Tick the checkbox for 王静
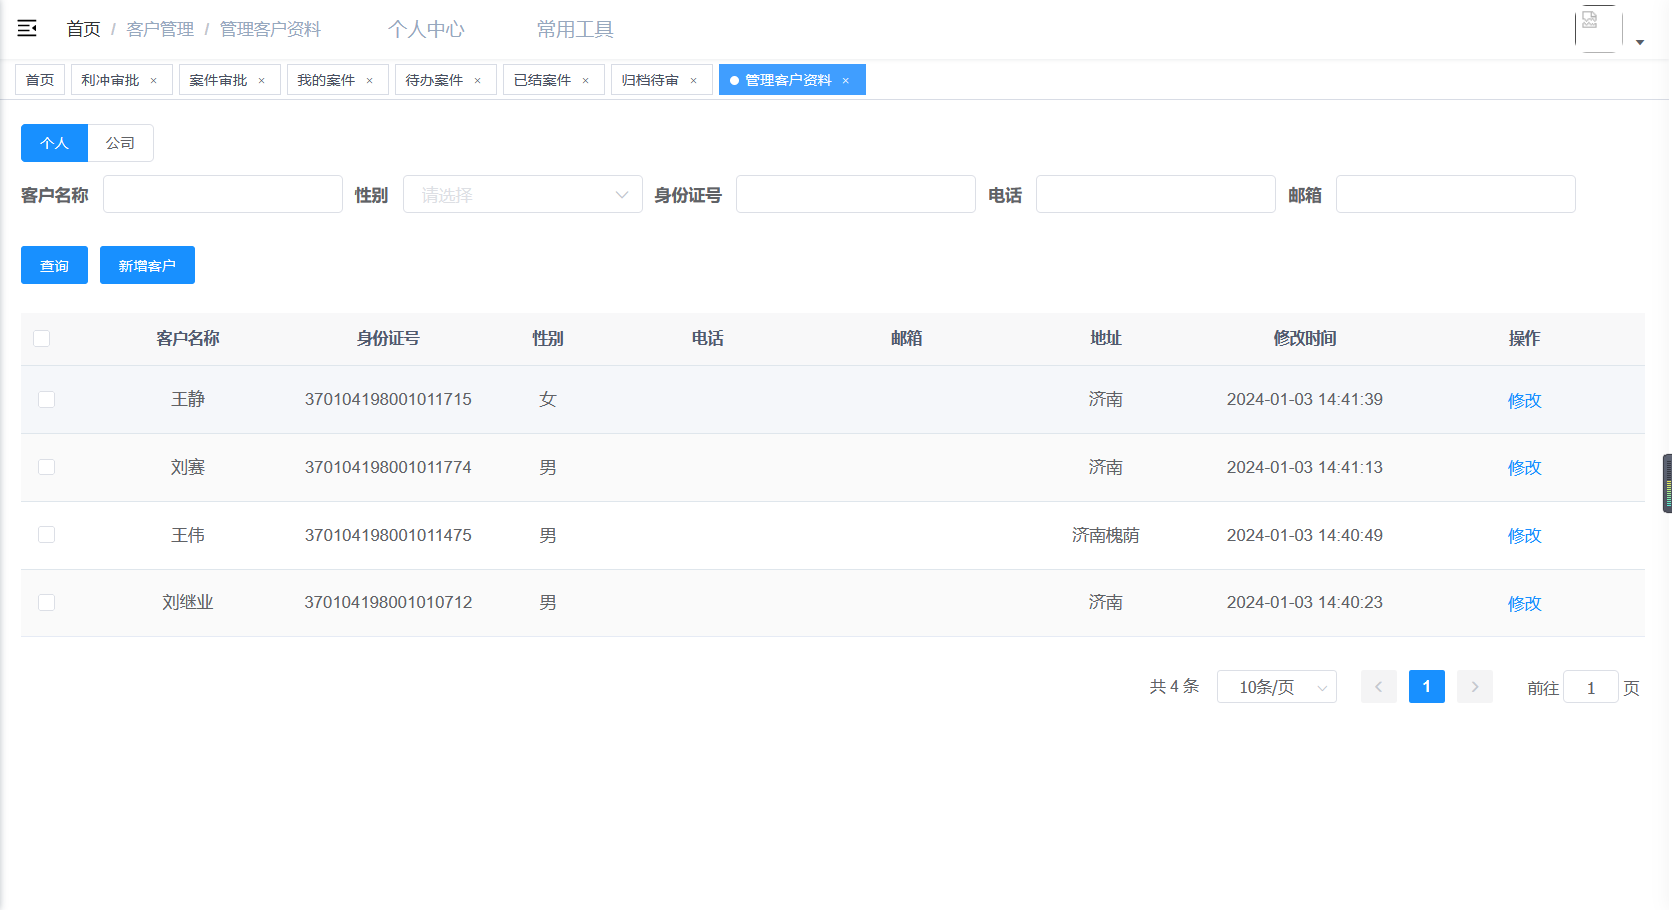 (x=46, y=400)
